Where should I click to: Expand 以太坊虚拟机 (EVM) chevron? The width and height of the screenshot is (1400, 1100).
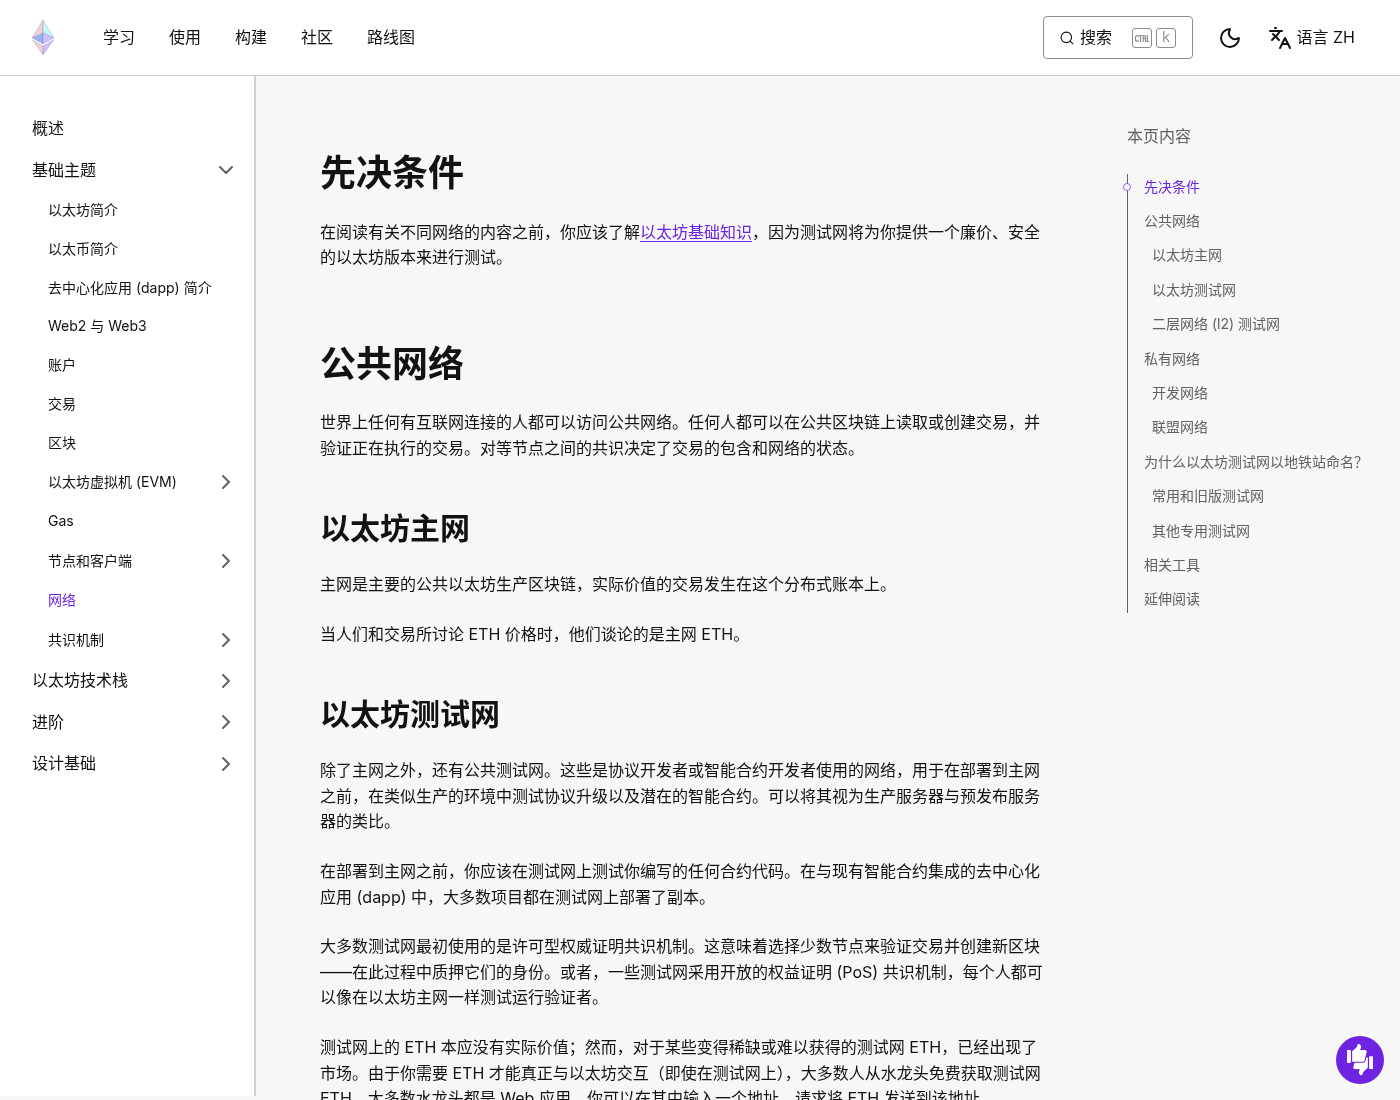coord(226,482)
